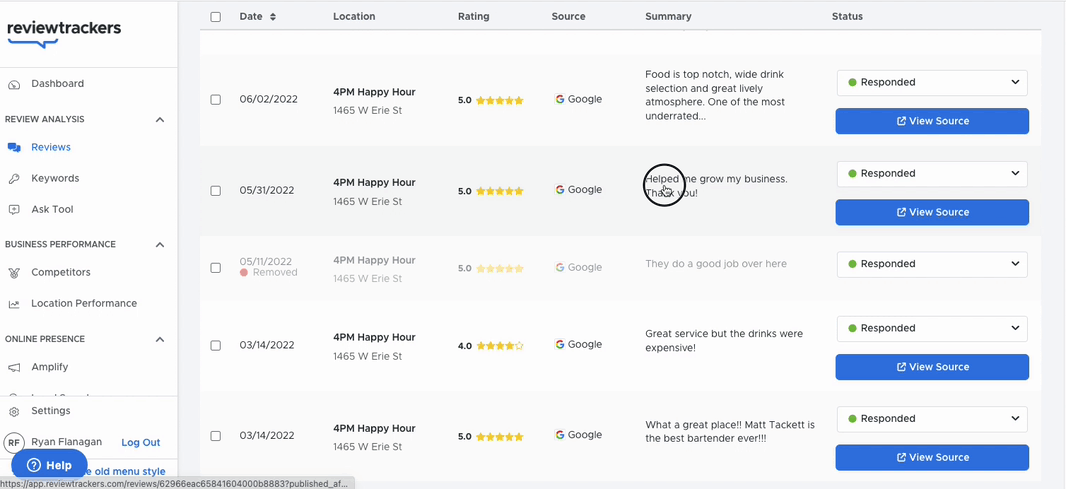Click the Reviews speech bubble icon

[x=14, y=148]
